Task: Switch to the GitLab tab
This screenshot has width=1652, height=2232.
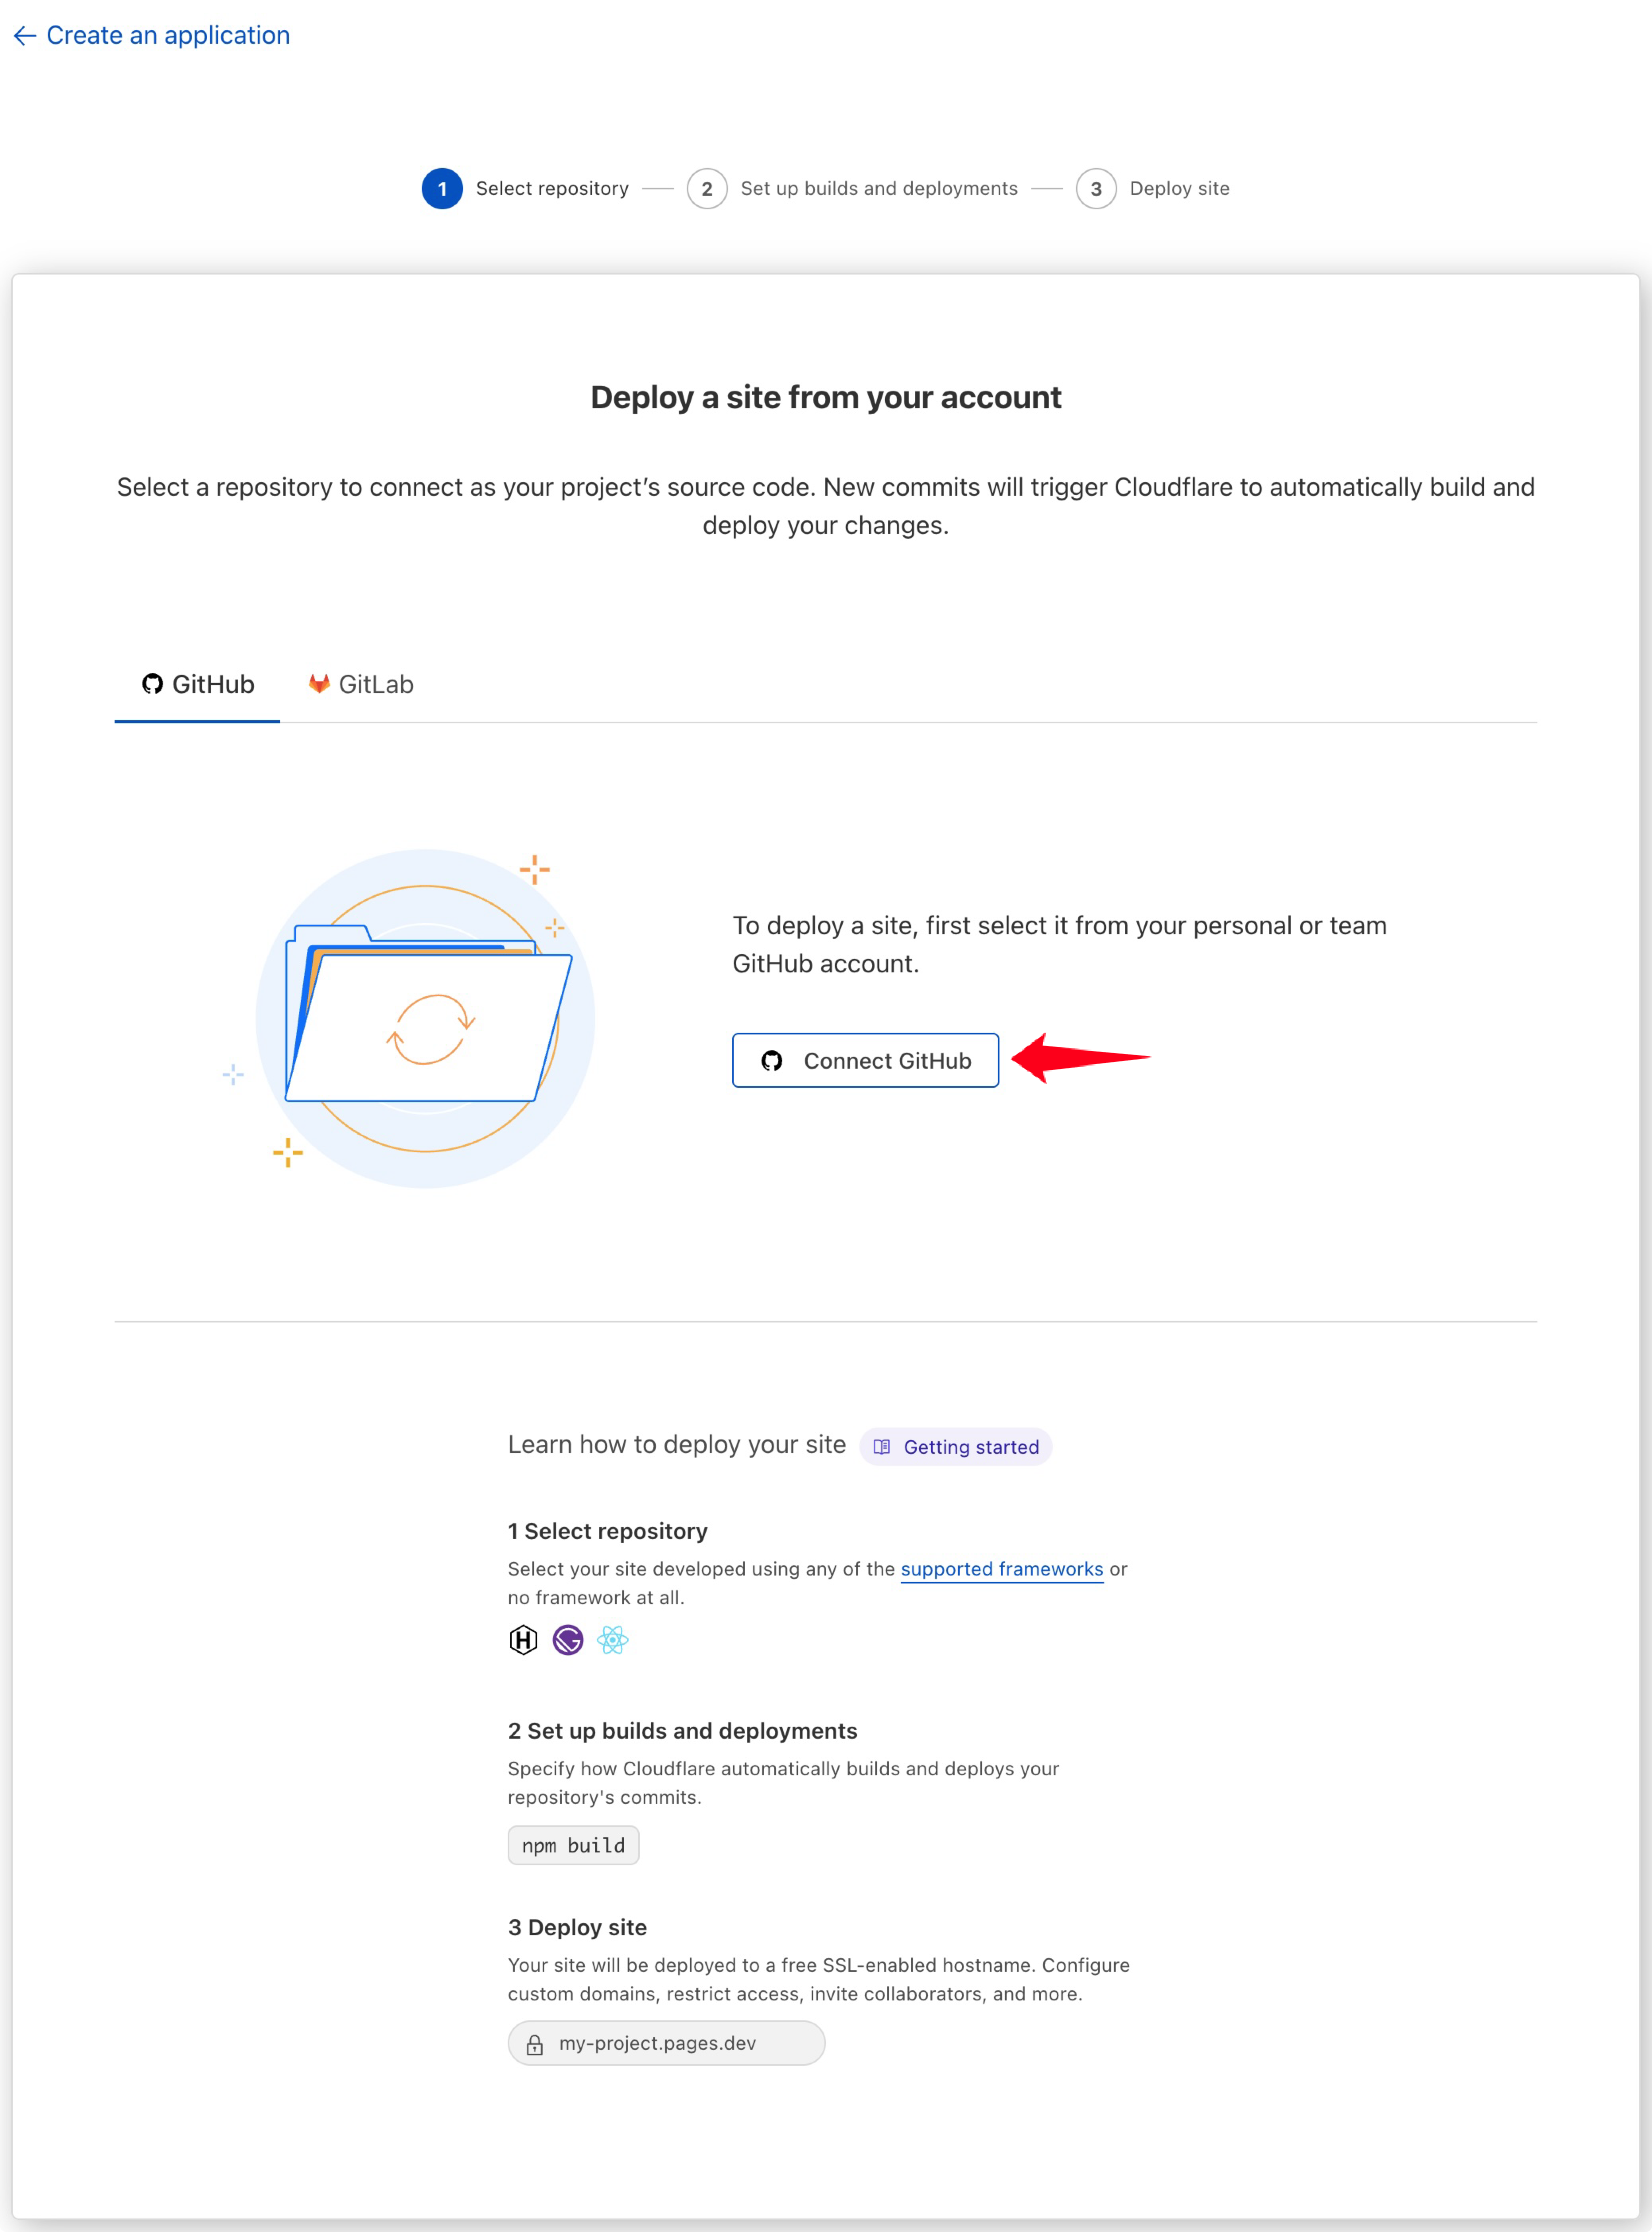Action: pos(361,684)
